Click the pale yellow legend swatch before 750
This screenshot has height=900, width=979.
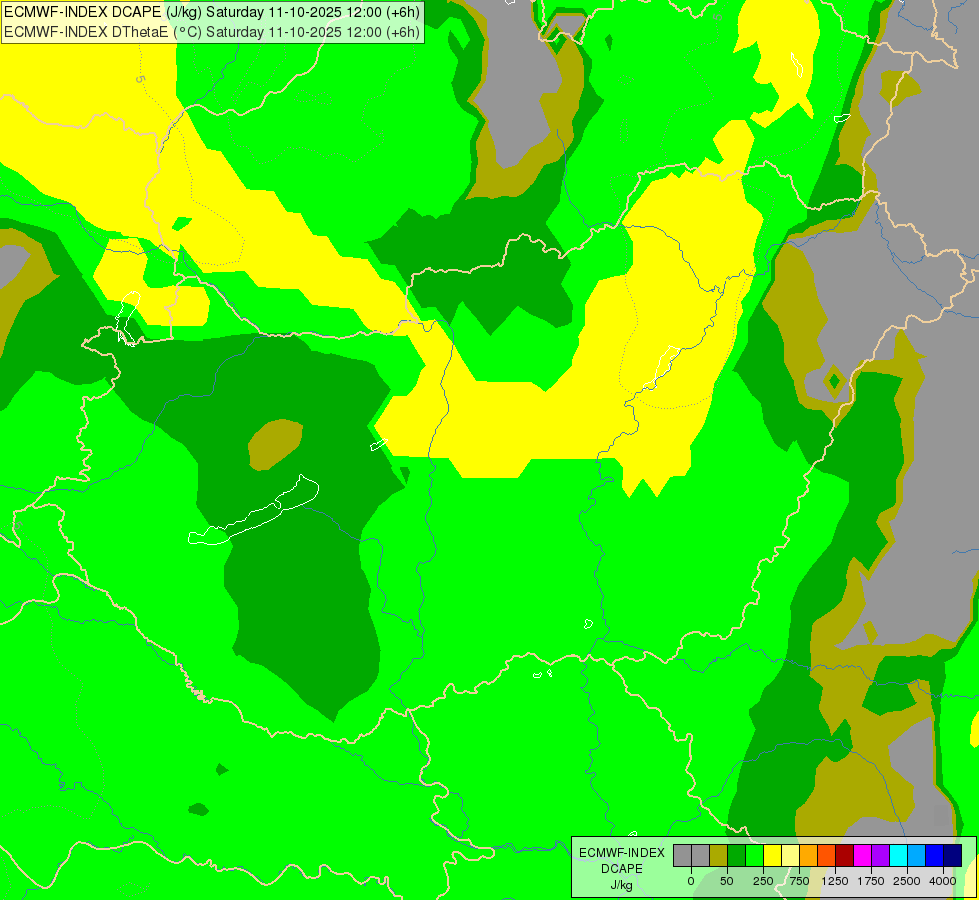pyautogui.click(x=790, y=856)
